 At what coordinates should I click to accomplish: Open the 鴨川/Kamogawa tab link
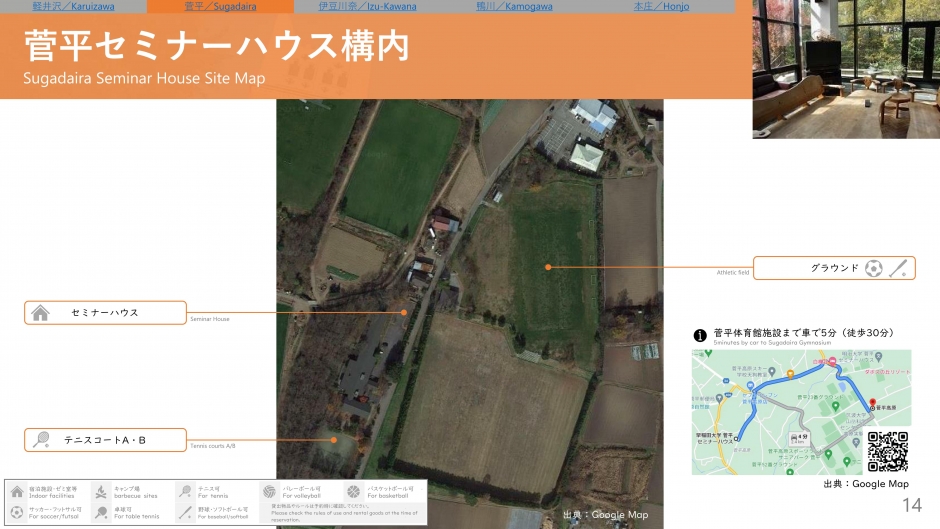click(x=514, y=7)
